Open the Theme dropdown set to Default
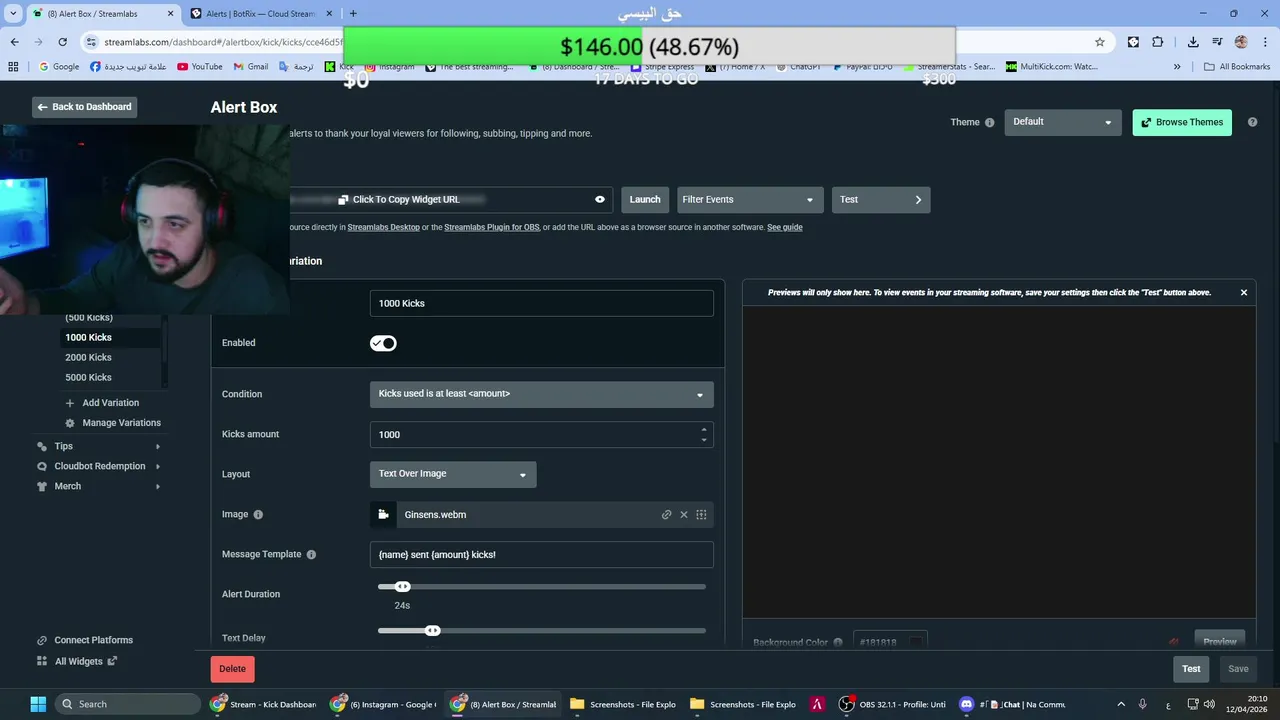Viewport: 1280px width, 720px height. point(1062,122)
